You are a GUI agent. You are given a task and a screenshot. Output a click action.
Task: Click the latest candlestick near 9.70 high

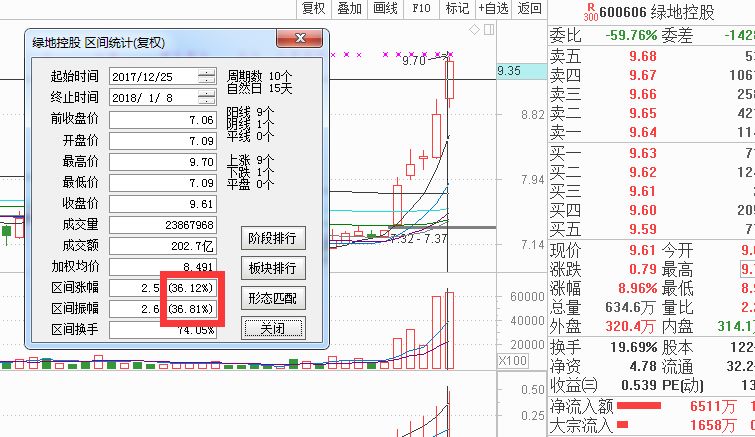[x=449, y=80]
